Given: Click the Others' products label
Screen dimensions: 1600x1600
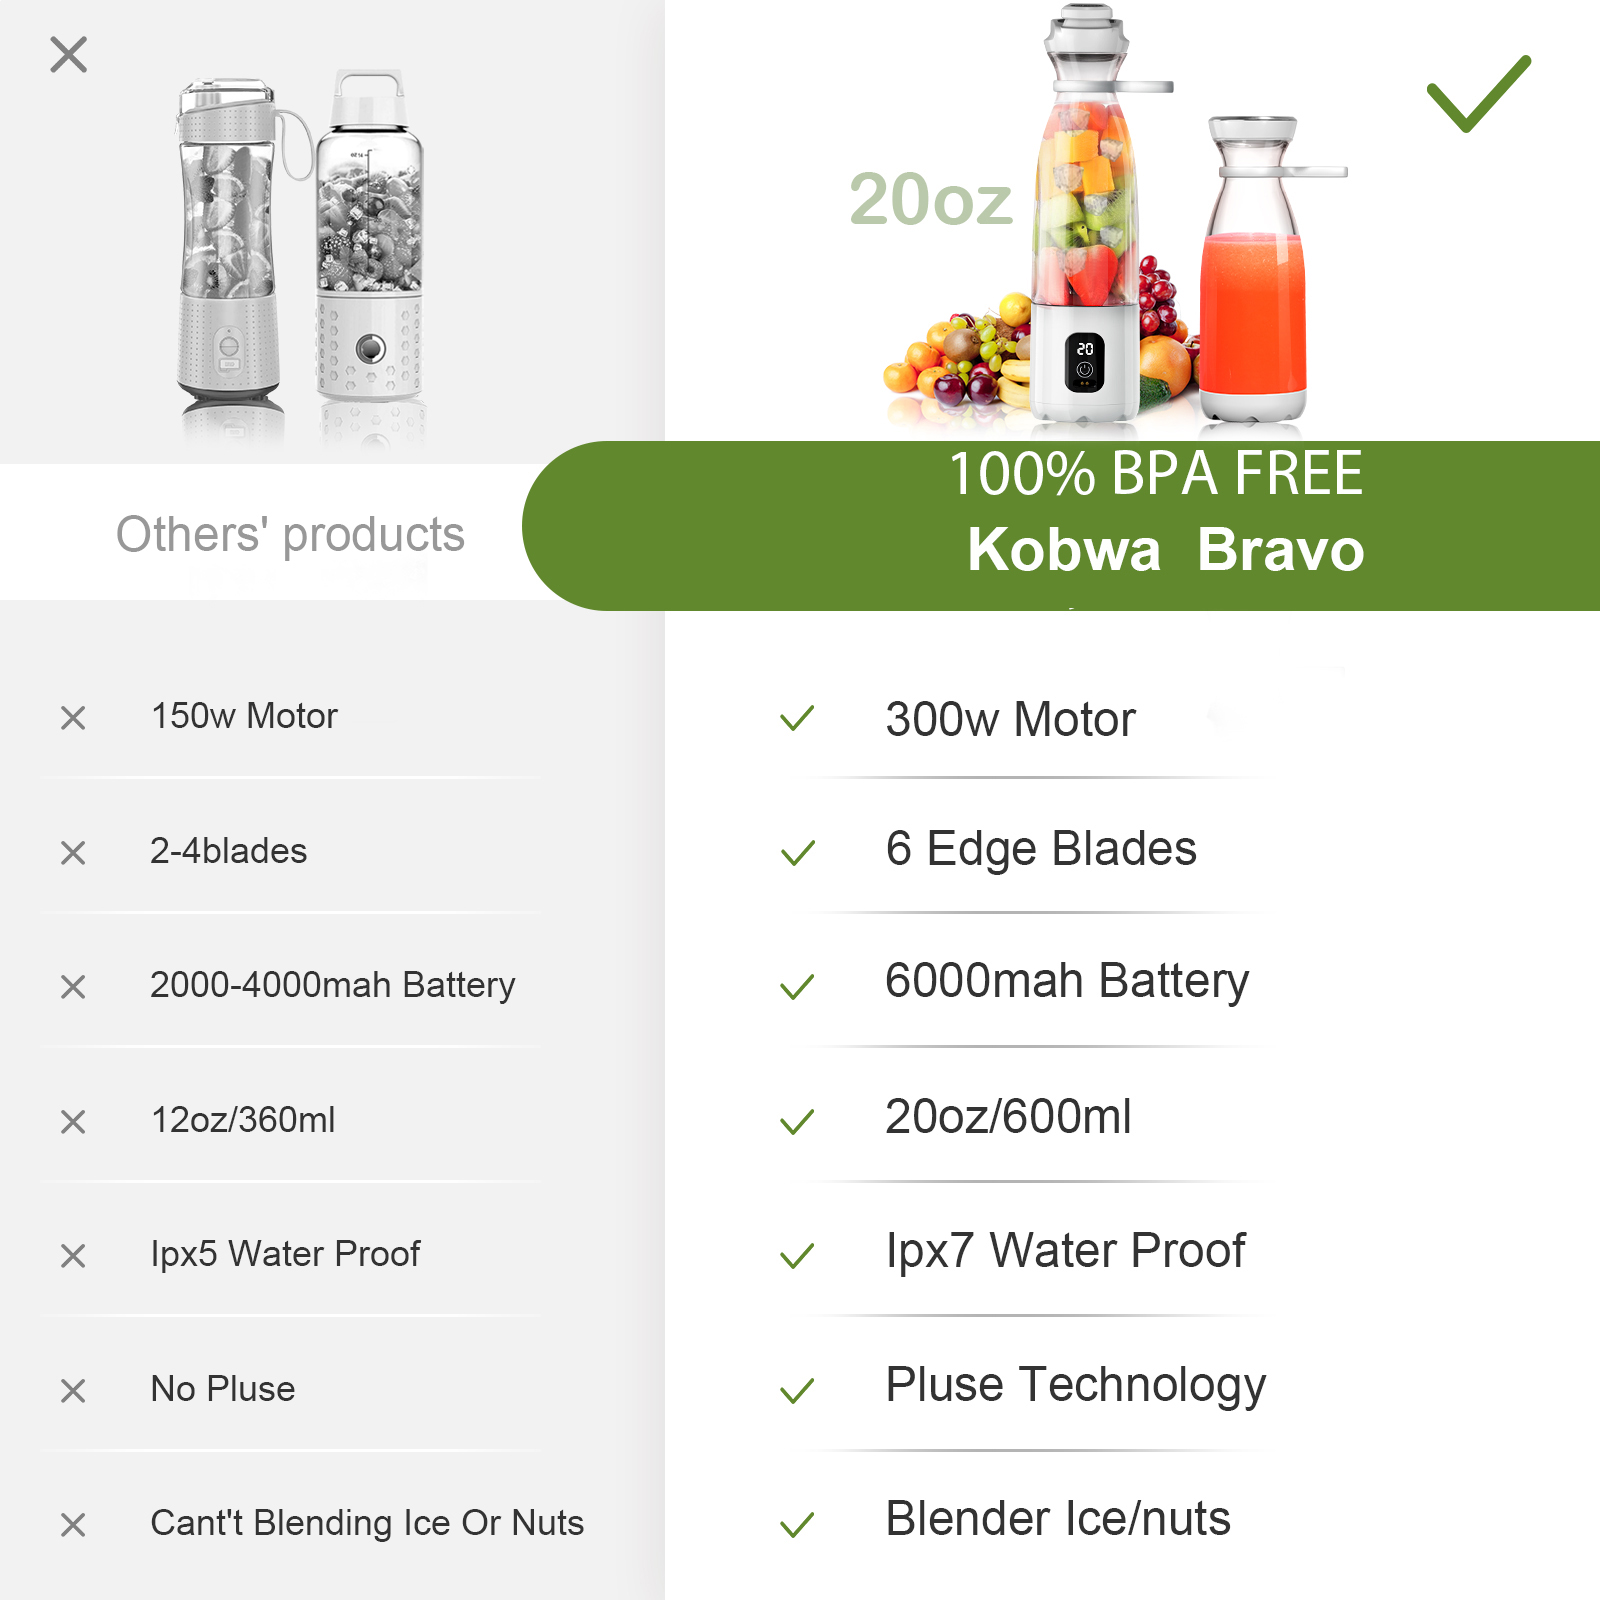Looking at the screenshot, I should click(x=290, y=534).
